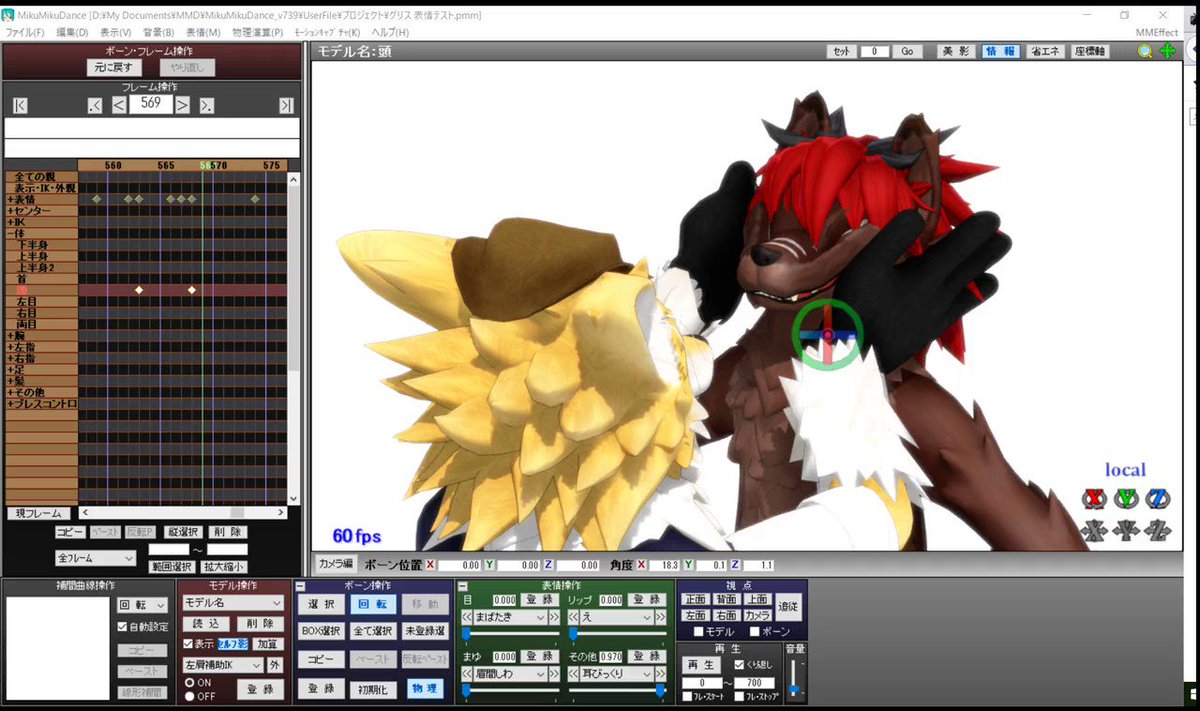Click previous << arrow for リップ morph
The image size is (1200, 711).
574,618
